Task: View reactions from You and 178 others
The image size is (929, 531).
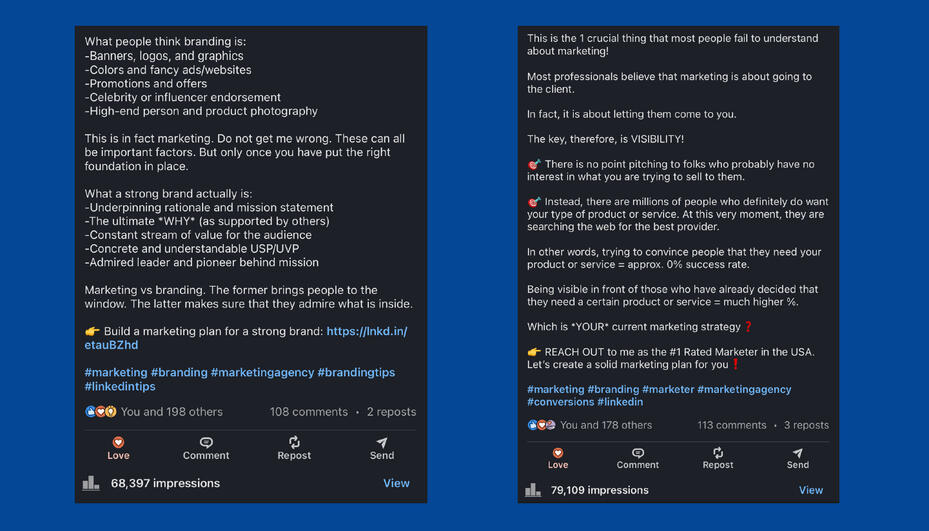Action: tap(606, 425)
